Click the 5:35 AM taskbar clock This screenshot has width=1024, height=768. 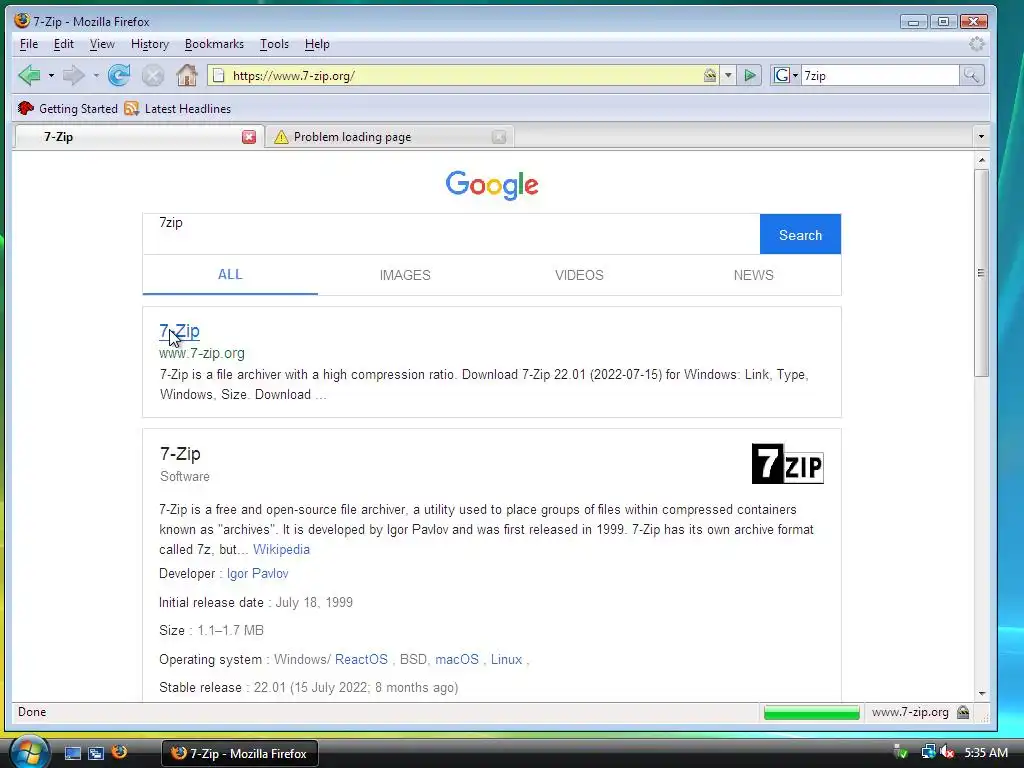click(985, 753)
